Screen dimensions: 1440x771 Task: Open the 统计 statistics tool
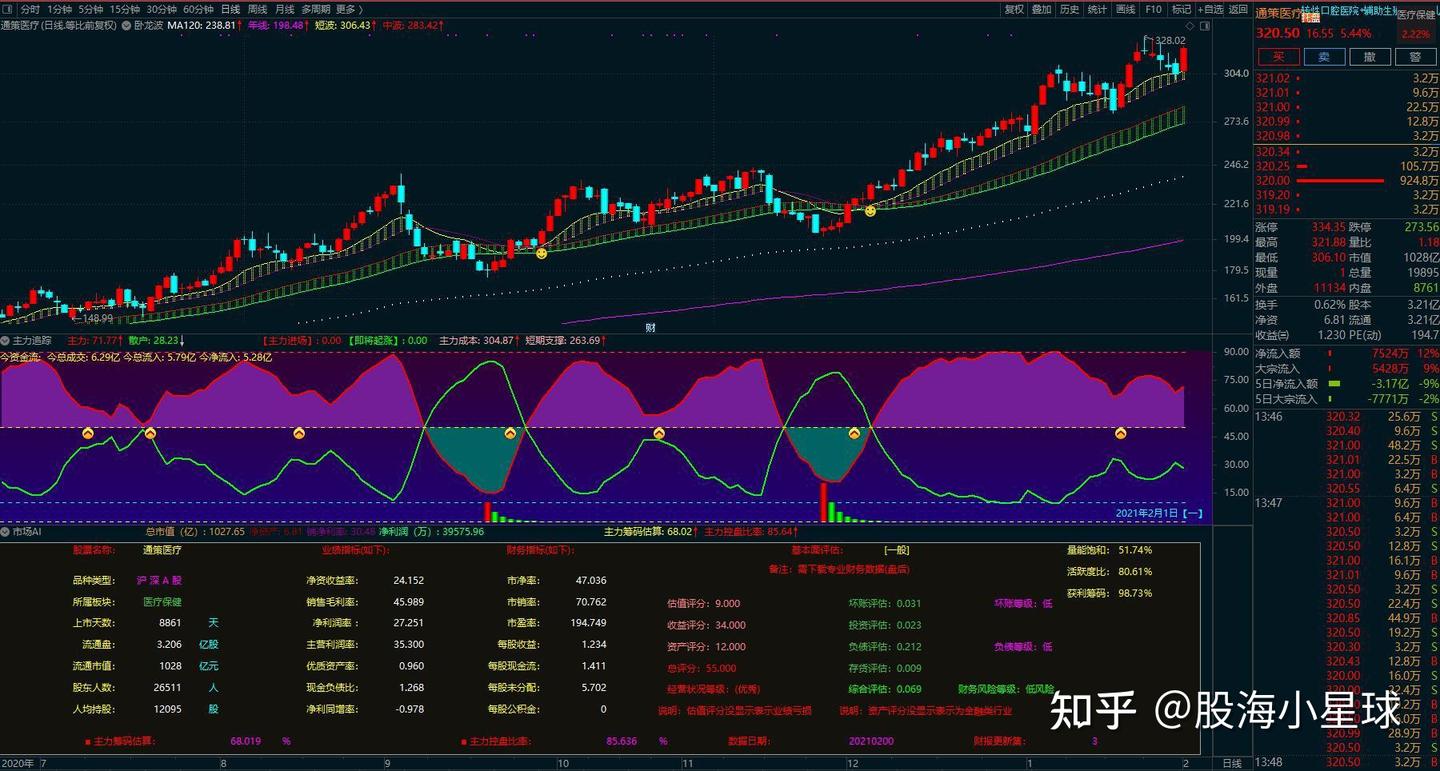[1097, 9]
